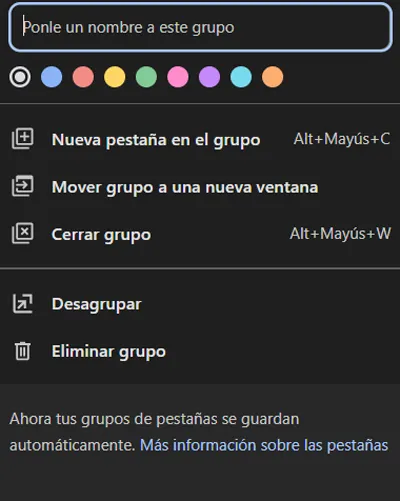
Task: Click the text 'Ahora tus grupos de pestañas se guardan'
Action: (154, 419)
